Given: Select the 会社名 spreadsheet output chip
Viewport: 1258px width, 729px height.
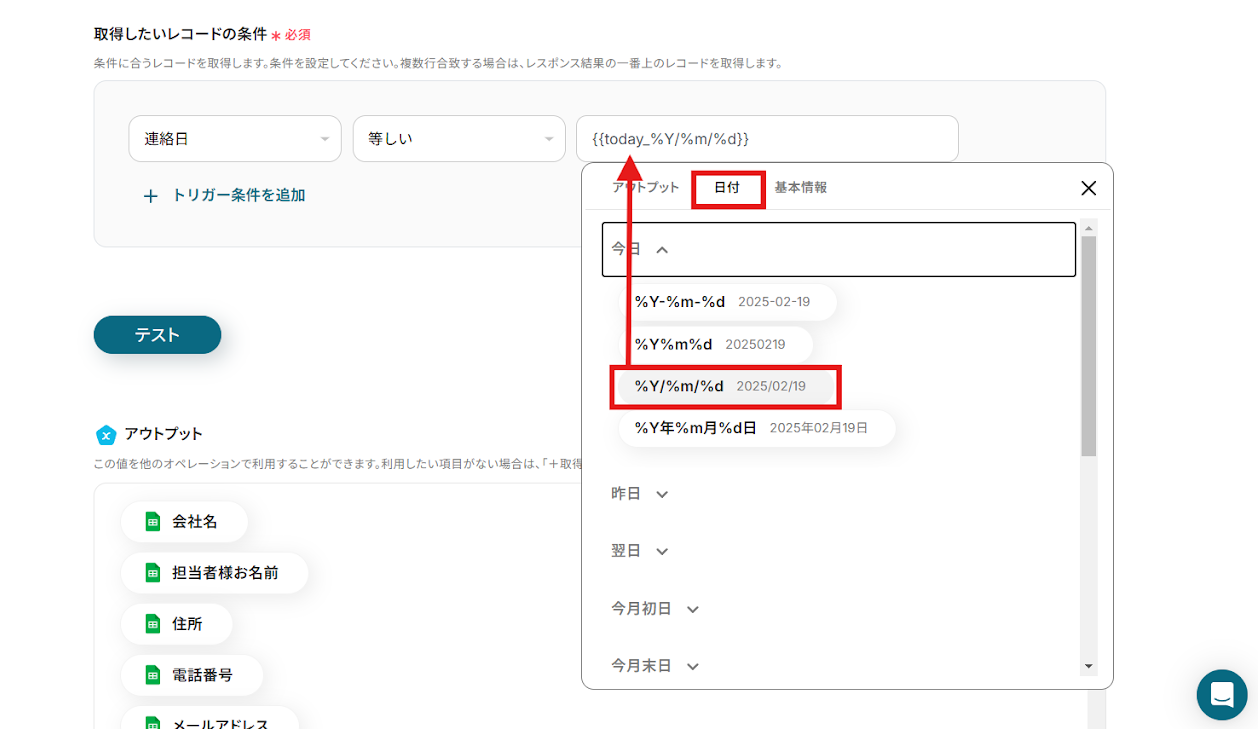Looking at the screenshot, I should [184, 521].
